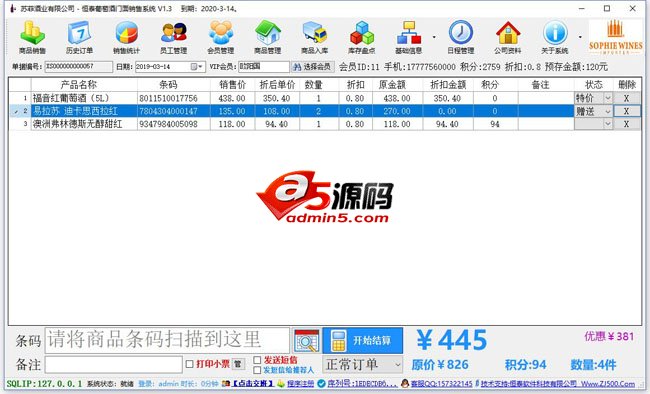Click the barcode search magnifier icon

pos(306,340)
